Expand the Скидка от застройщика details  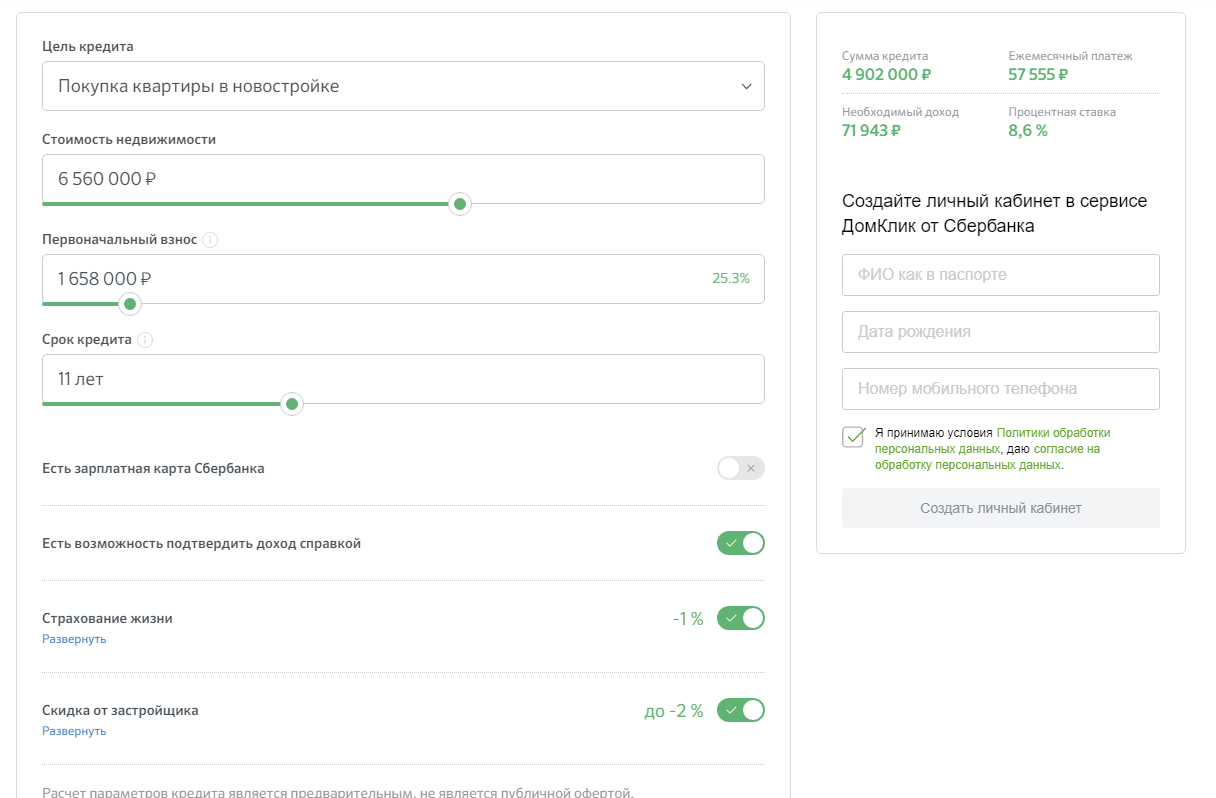point(74,731)
